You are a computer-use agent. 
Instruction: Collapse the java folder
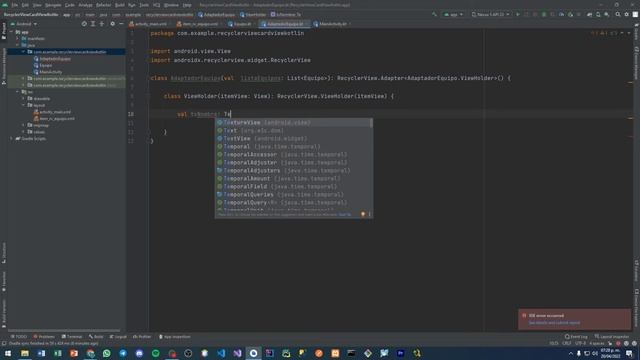(18, 45)
